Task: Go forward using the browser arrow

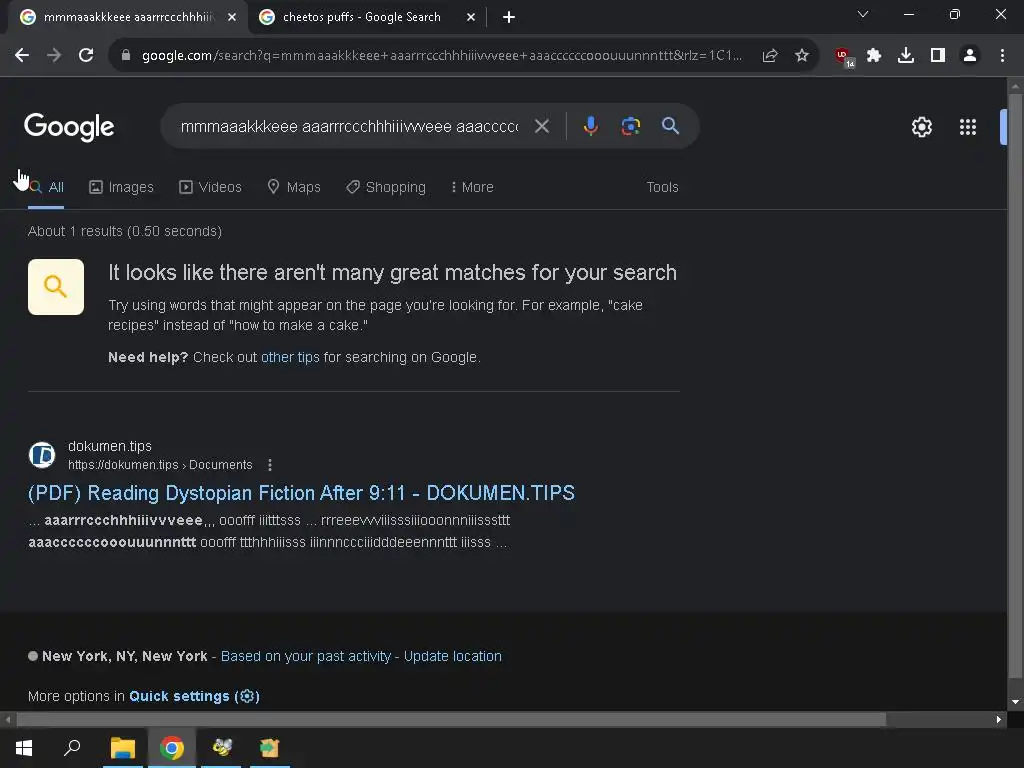Action: click(x=54, y=56)
